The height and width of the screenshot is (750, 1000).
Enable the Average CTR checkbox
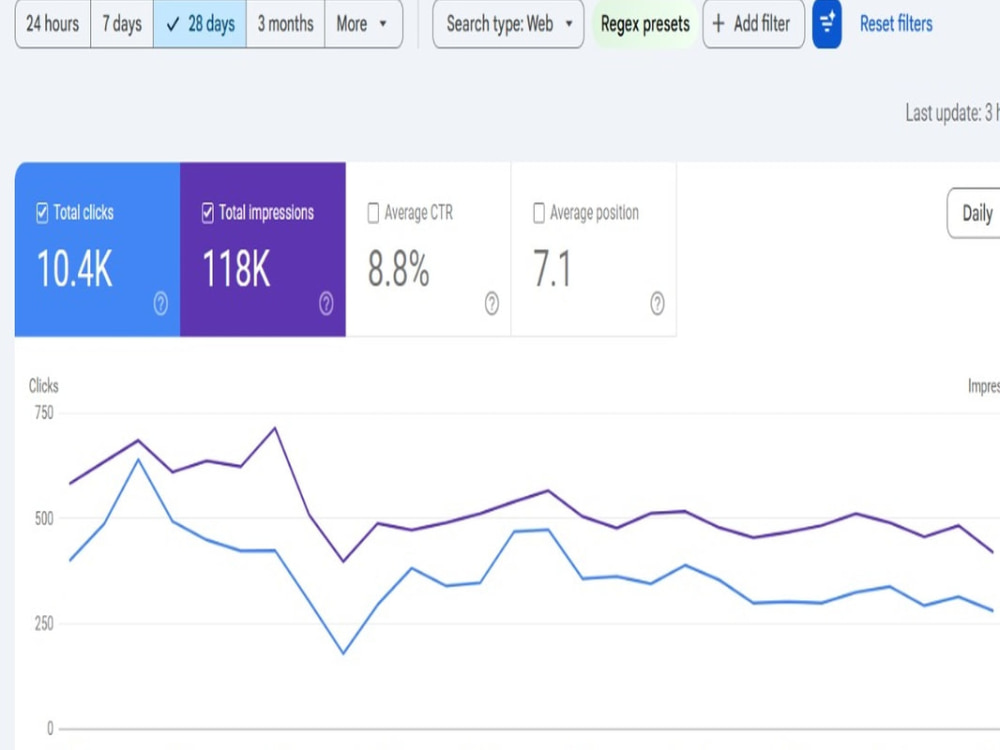pyautogui.click(x=373, y=212)
